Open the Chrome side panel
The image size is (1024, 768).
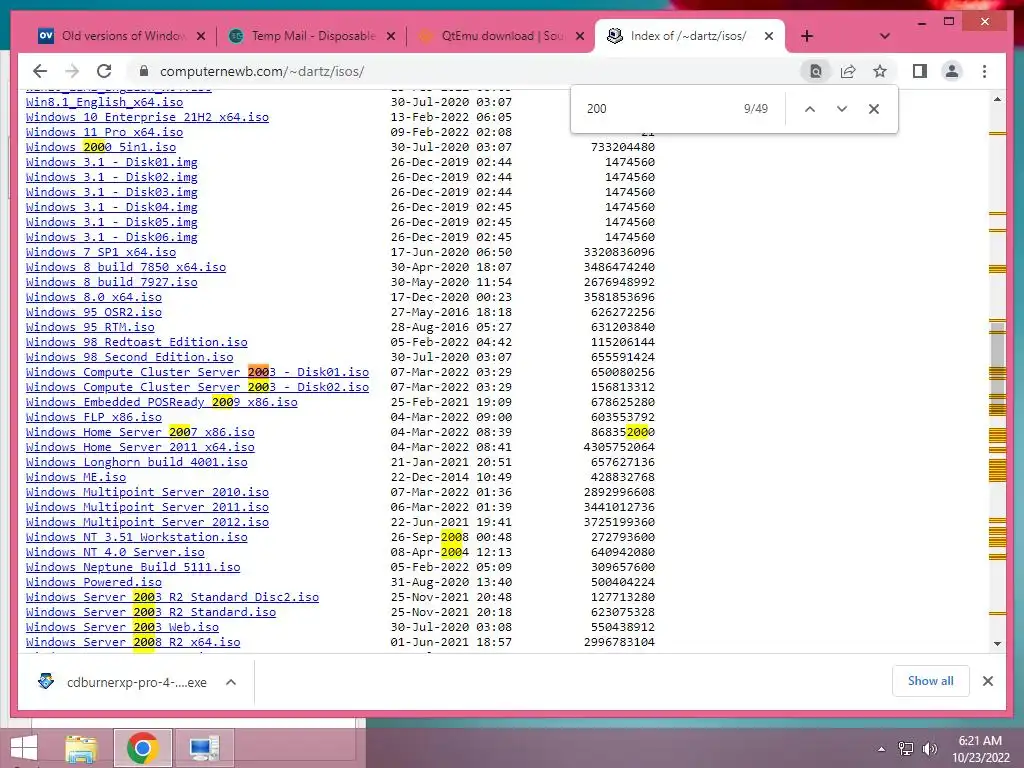click(920, 71)
